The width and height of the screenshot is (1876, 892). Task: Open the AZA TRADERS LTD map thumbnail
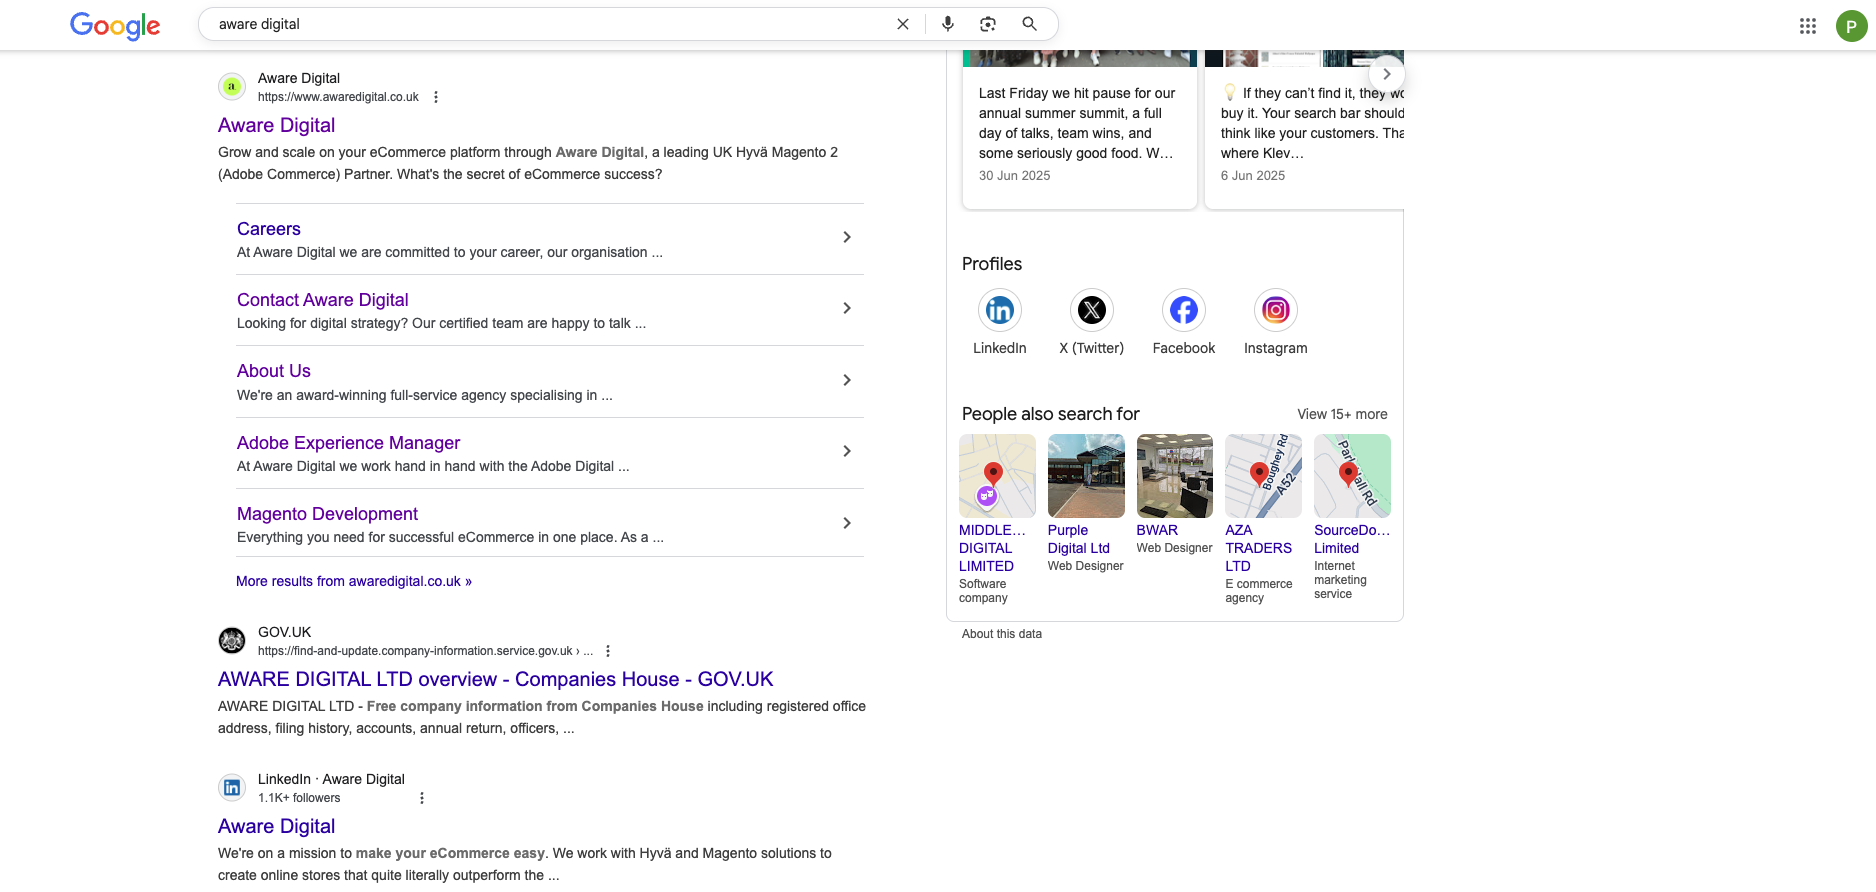[x=1264, y=476]
